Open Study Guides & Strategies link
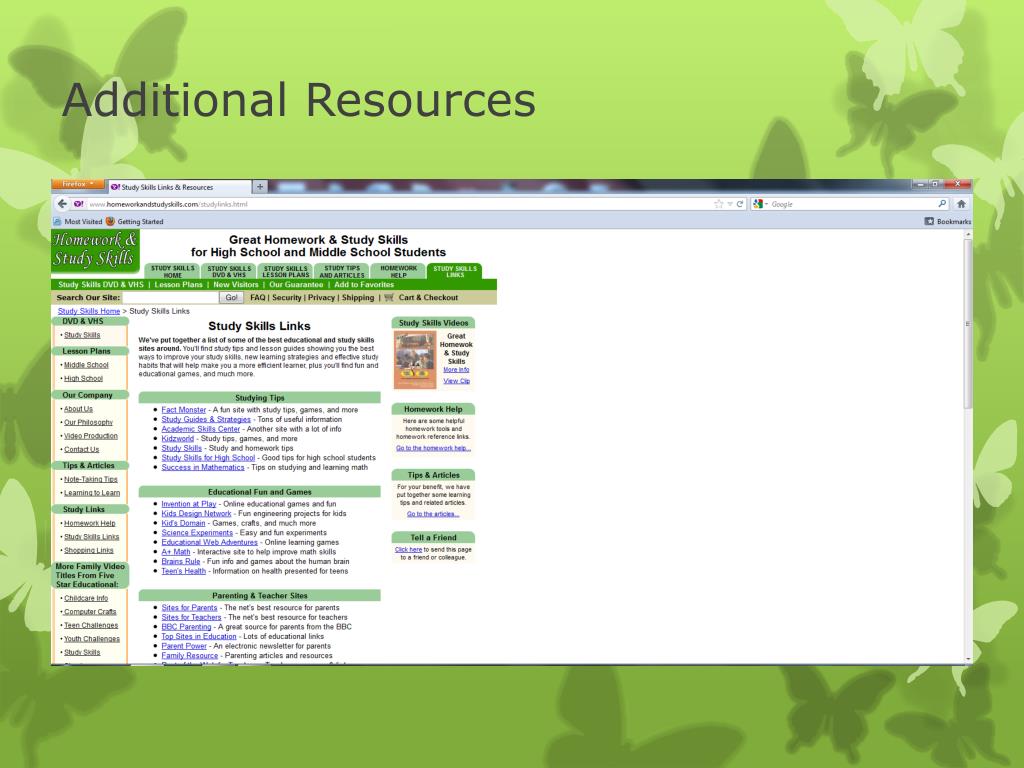 [206, 419]
